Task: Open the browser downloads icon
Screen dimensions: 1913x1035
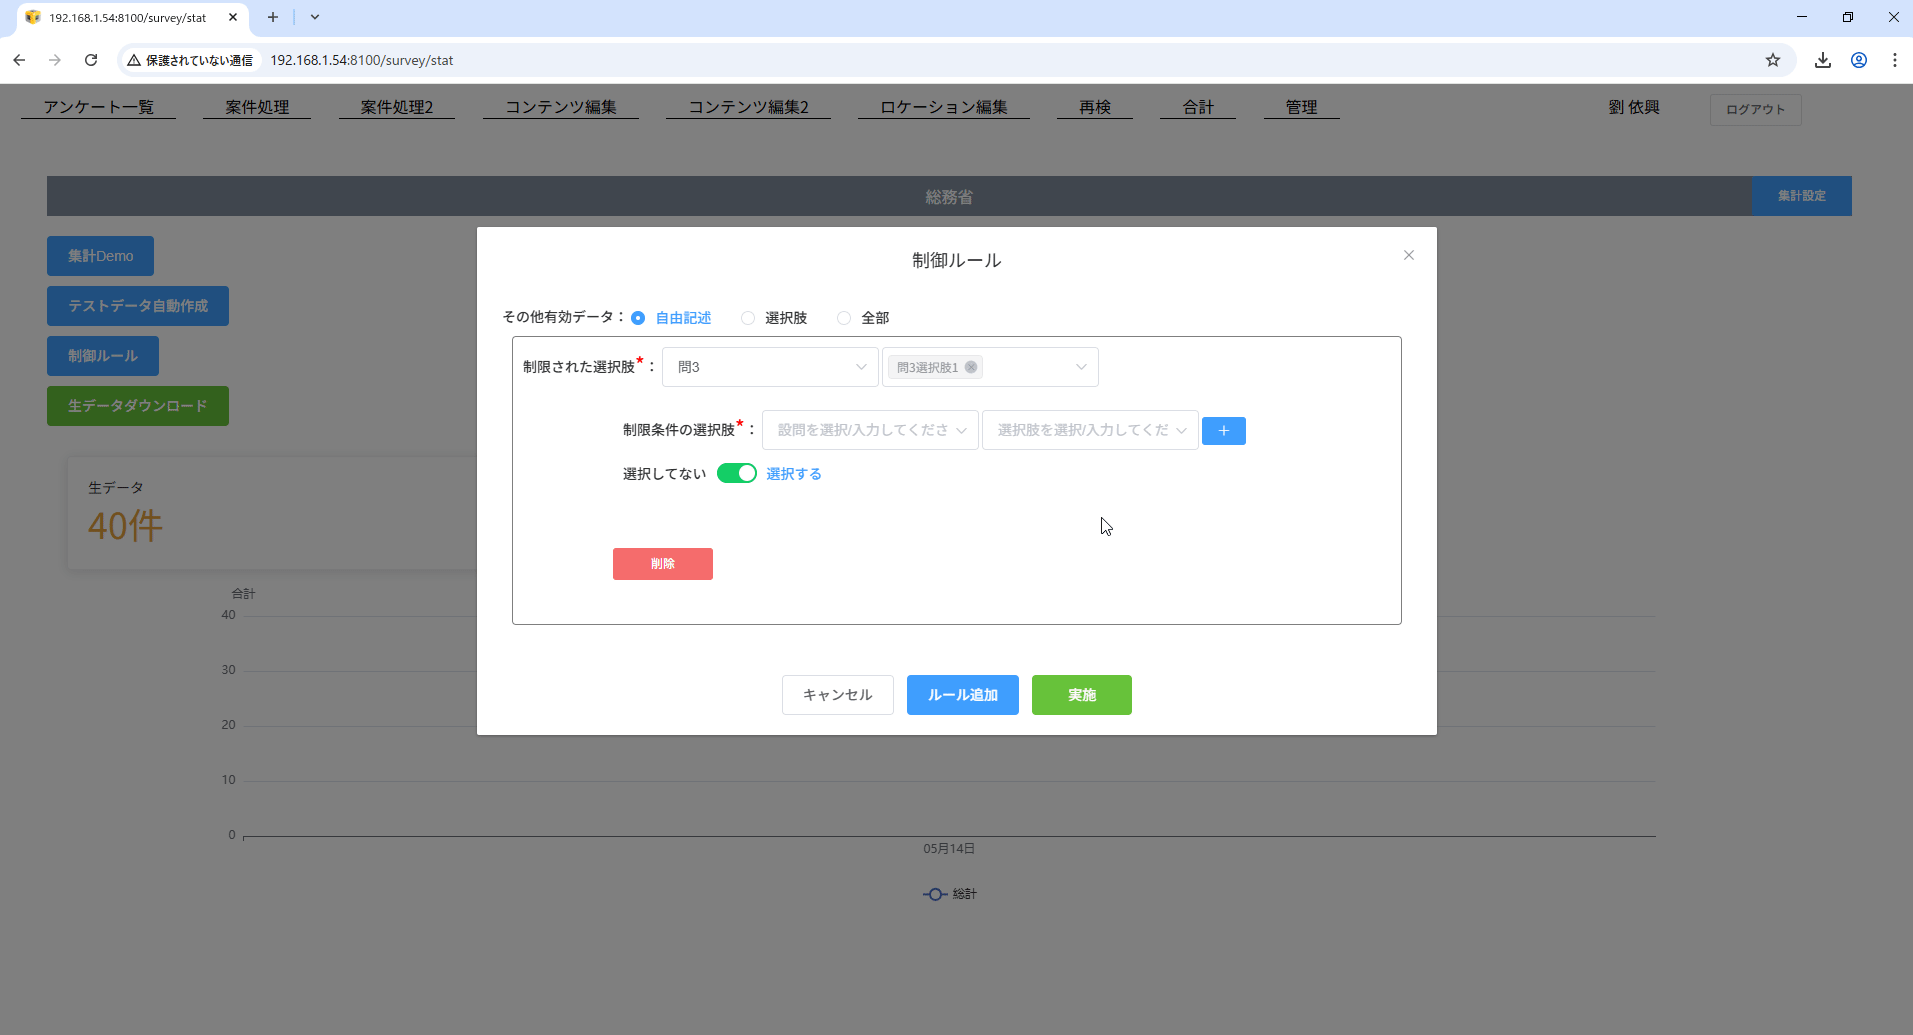Action: pos(1822,60)
